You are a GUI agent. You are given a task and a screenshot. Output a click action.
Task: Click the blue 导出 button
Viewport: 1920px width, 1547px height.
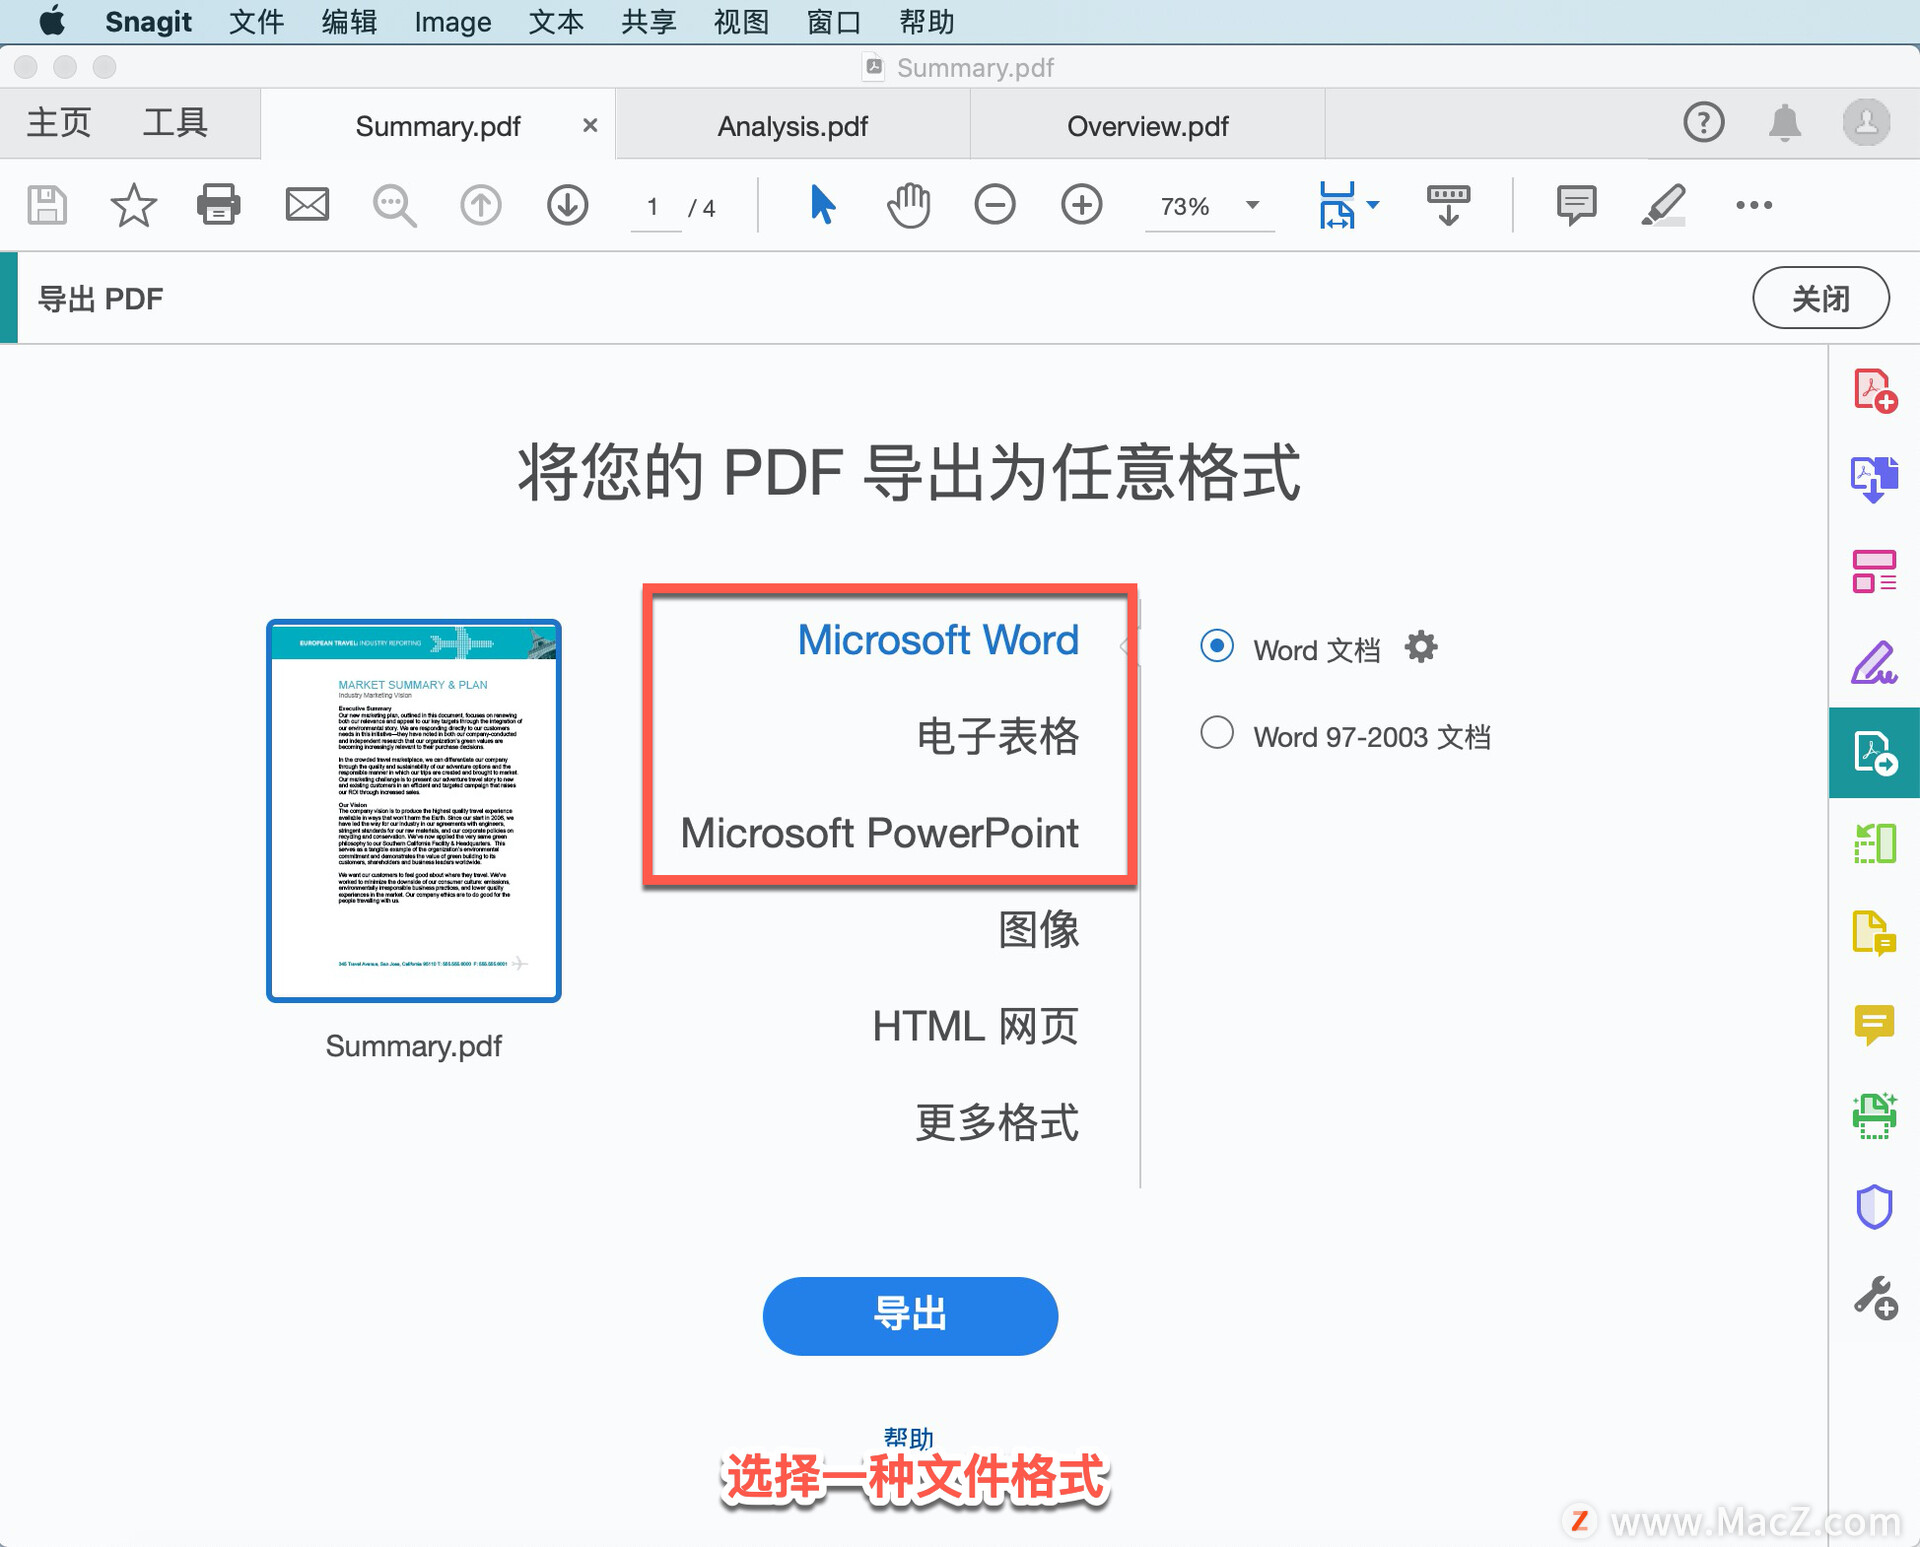point(910,1315)
